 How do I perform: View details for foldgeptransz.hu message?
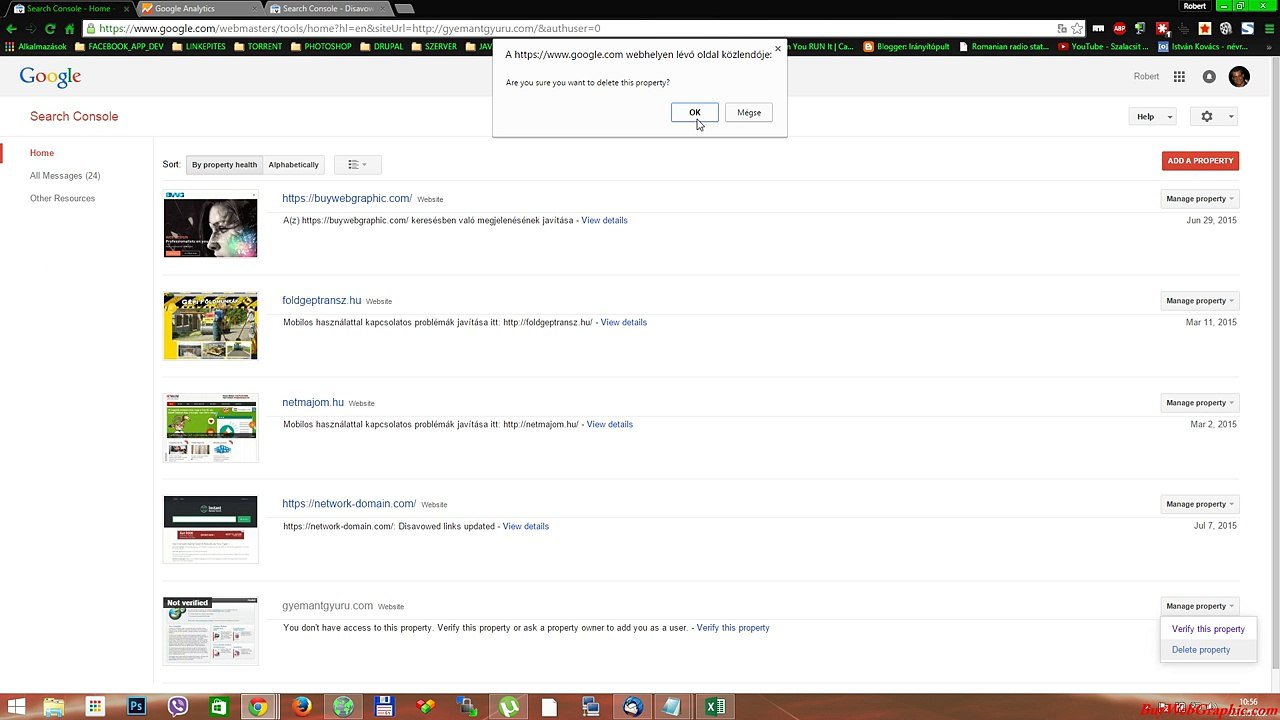point(623,322)
